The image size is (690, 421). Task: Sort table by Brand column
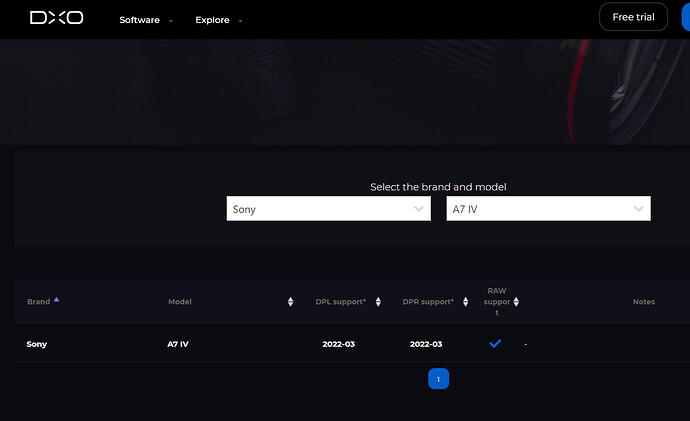click(x=43, y=301)
